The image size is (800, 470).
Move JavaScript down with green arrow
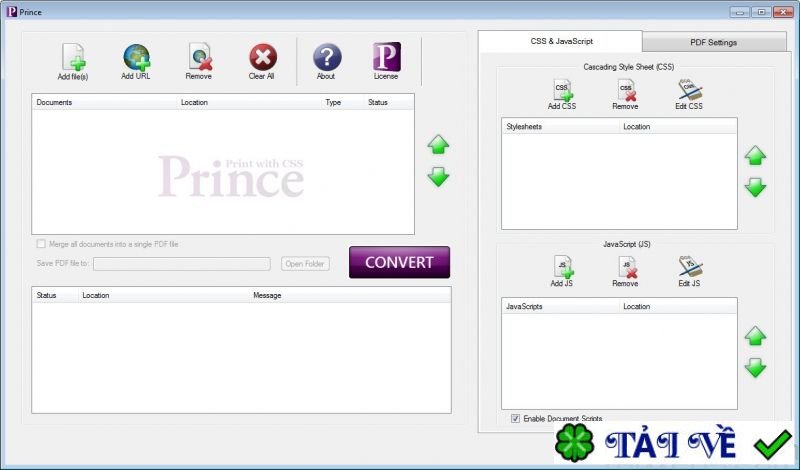pos(755,368)
